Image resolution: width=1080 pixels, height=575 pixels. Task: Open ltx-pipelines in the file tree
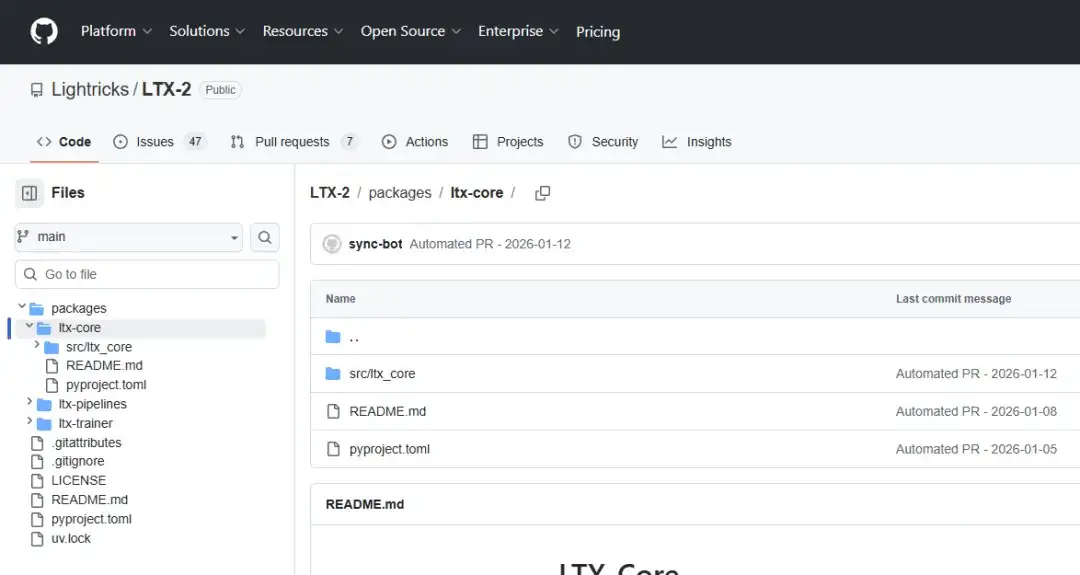92,404
